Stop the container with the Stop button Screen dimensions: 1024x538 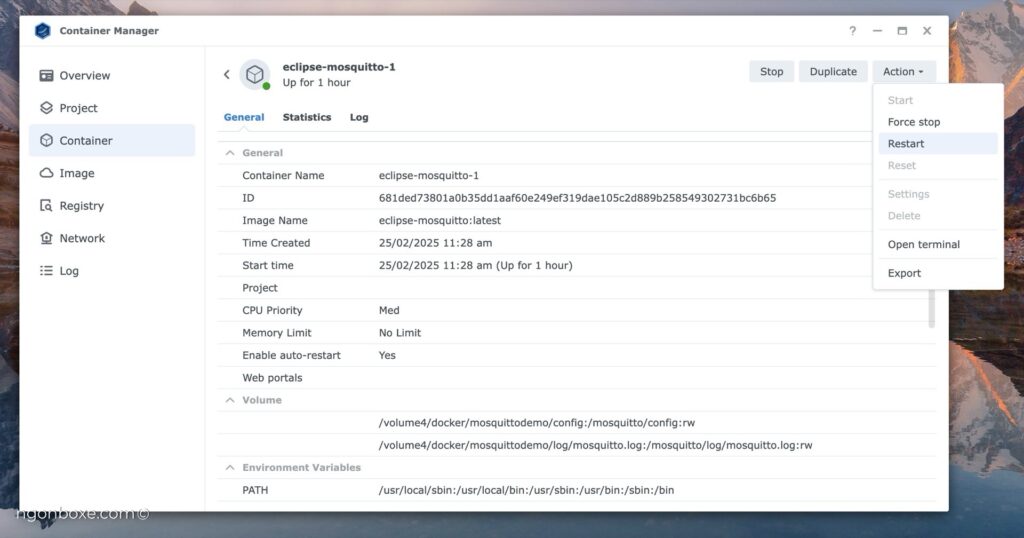(x=771, y=72)
